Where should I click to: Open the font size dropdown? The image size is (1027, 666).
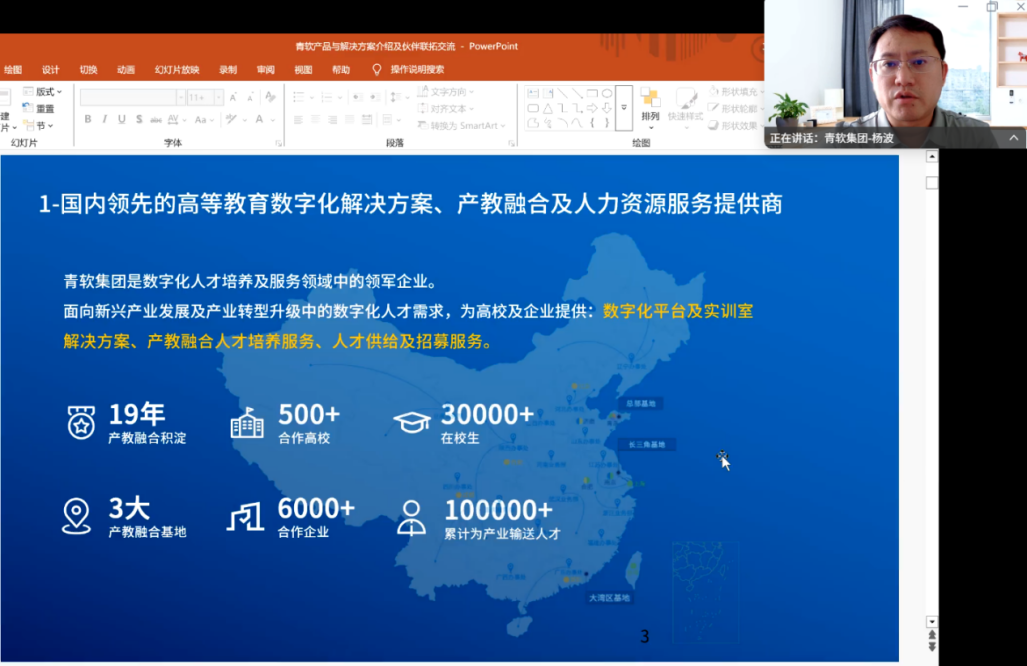point(218,98)
